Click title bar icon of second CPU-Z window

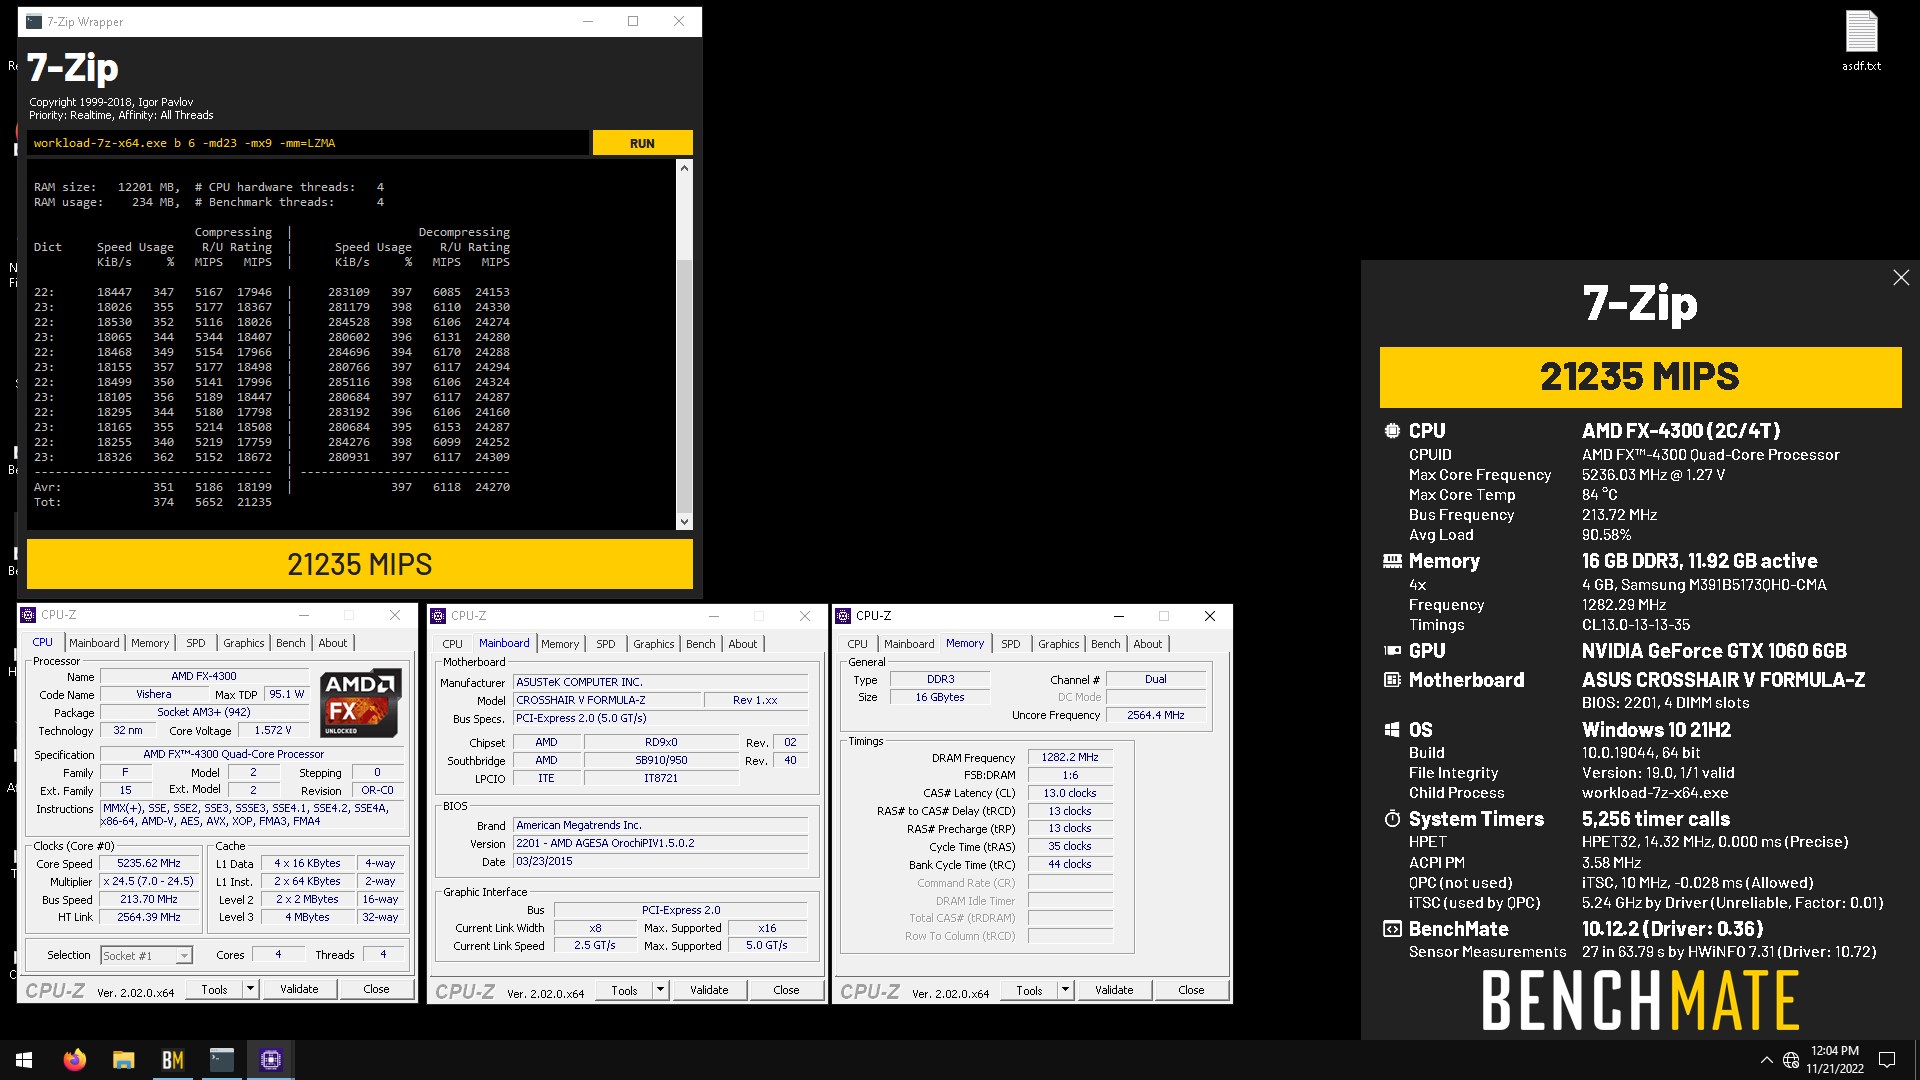438,616
